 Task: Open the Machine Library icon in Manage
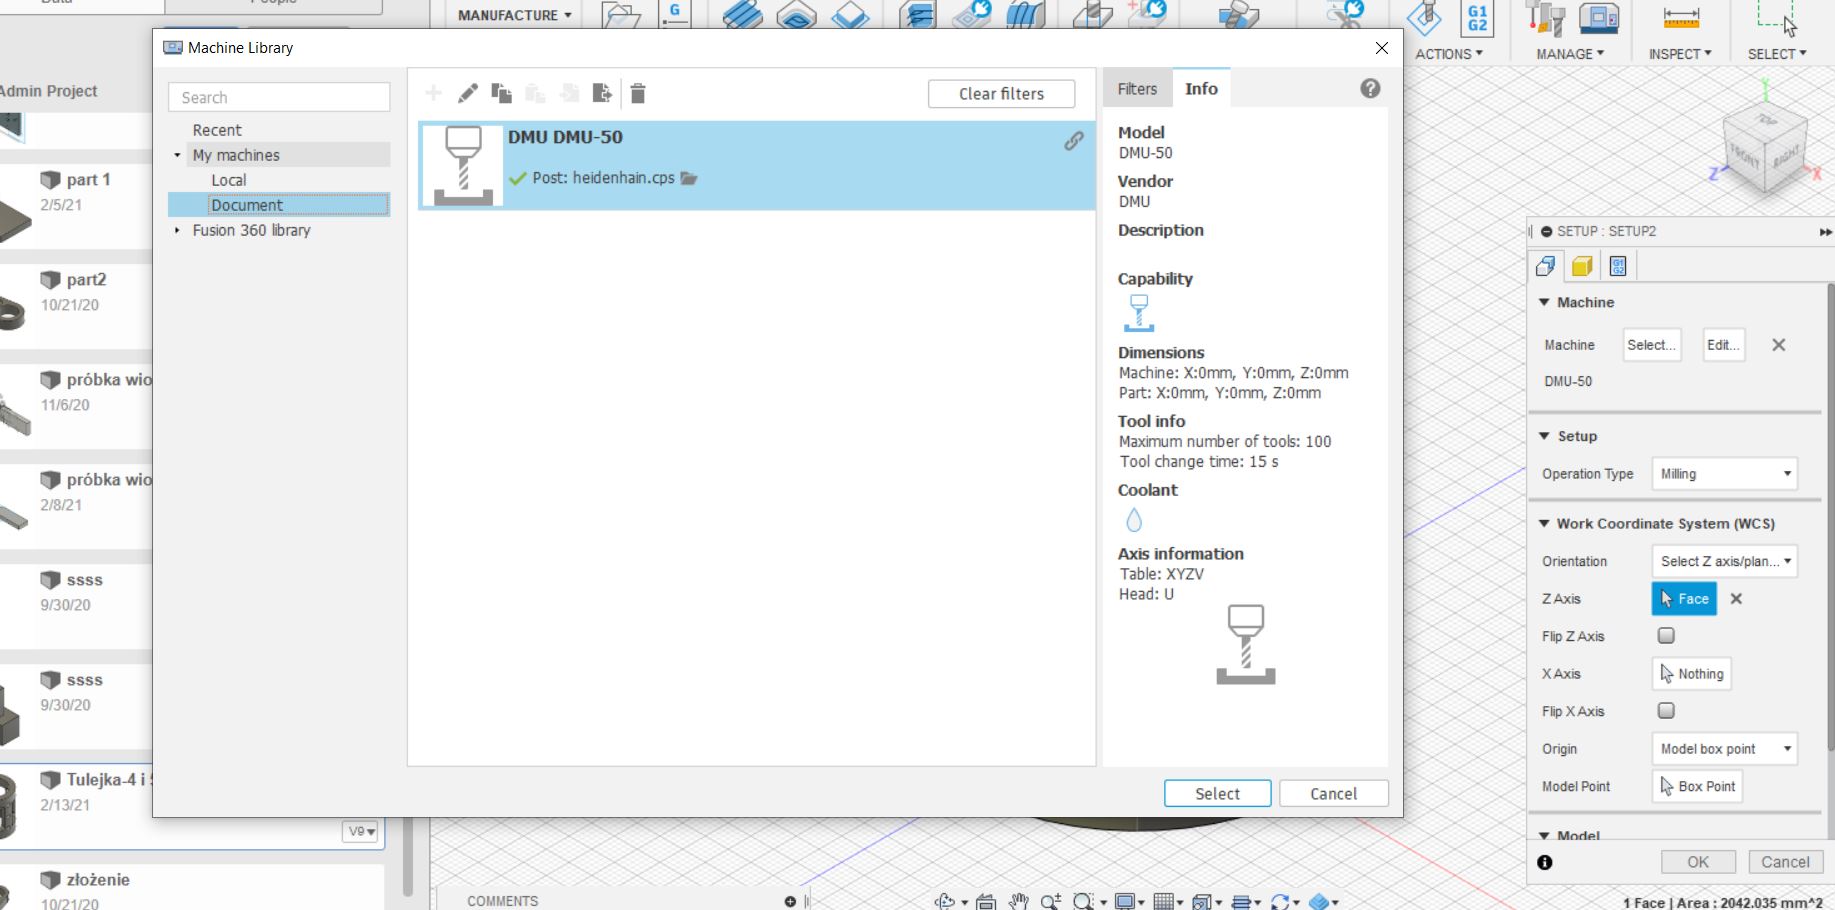[1599, 18]
